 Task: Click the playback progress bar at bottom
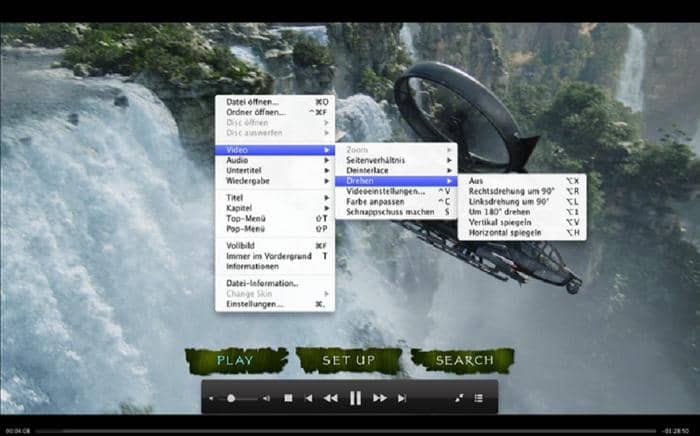coord(346,431)
